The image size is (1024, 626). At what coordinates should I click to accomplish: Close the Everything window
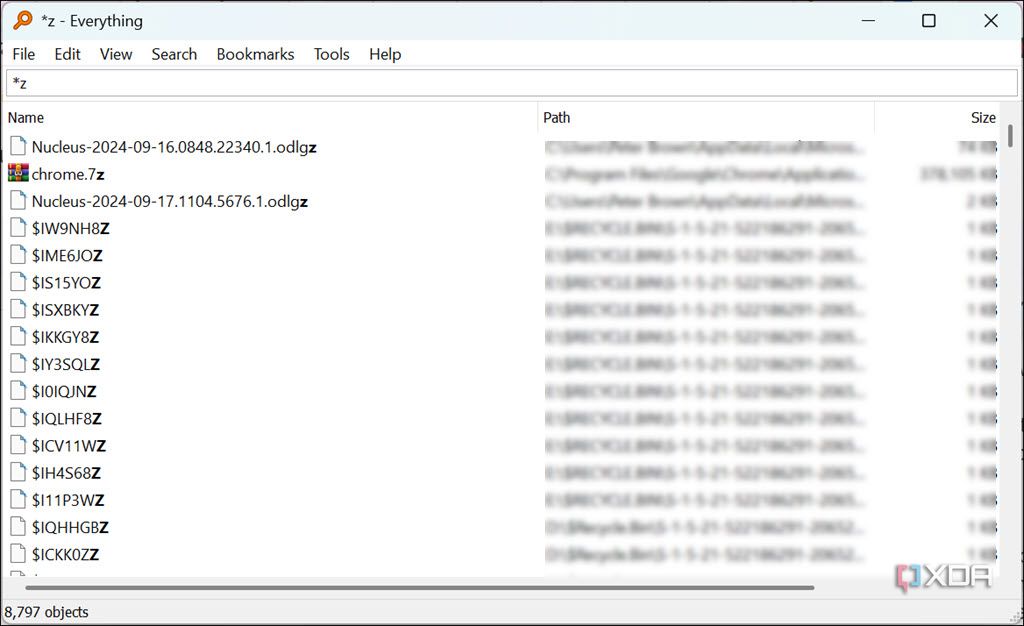click(991, 20)
